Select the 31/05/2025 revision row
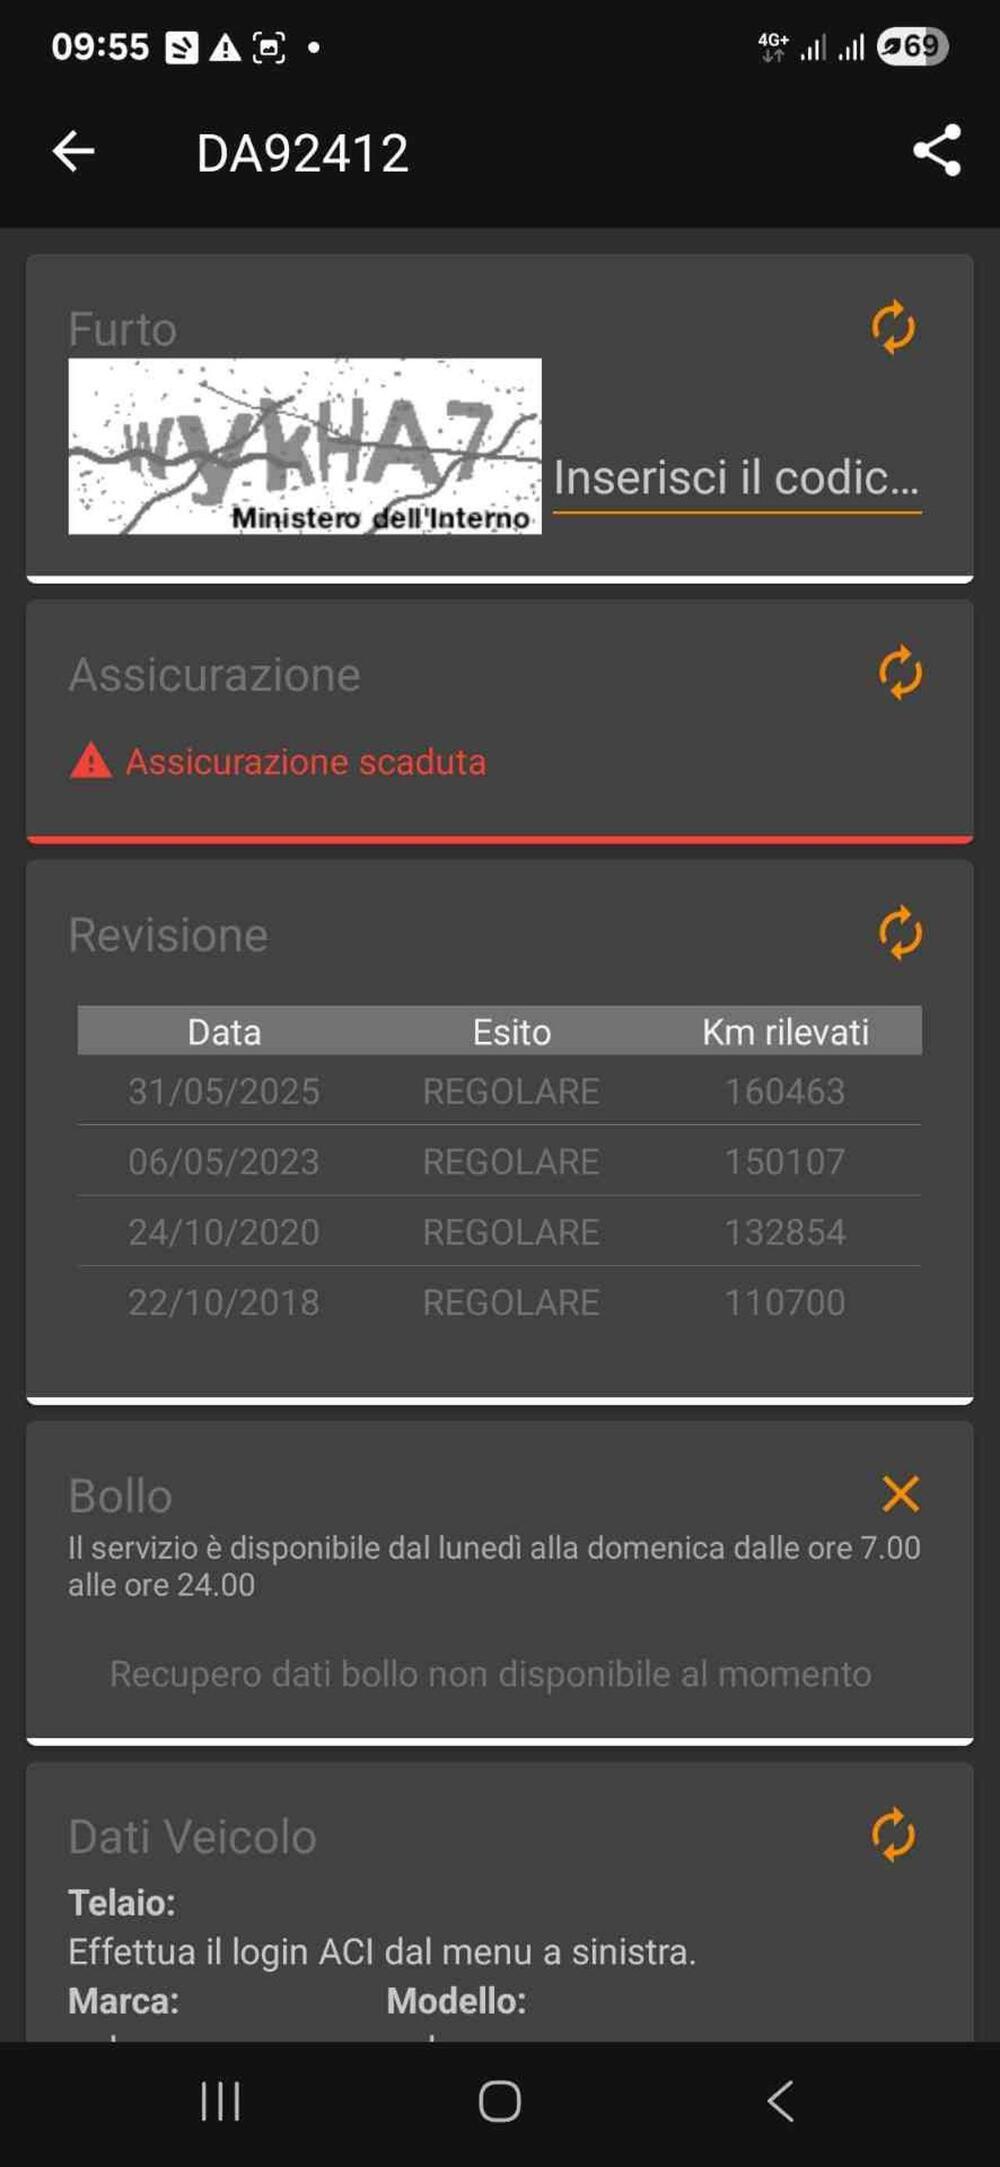The width and height of the screenshot is (1000, 2167). [x=499, y=1091]
